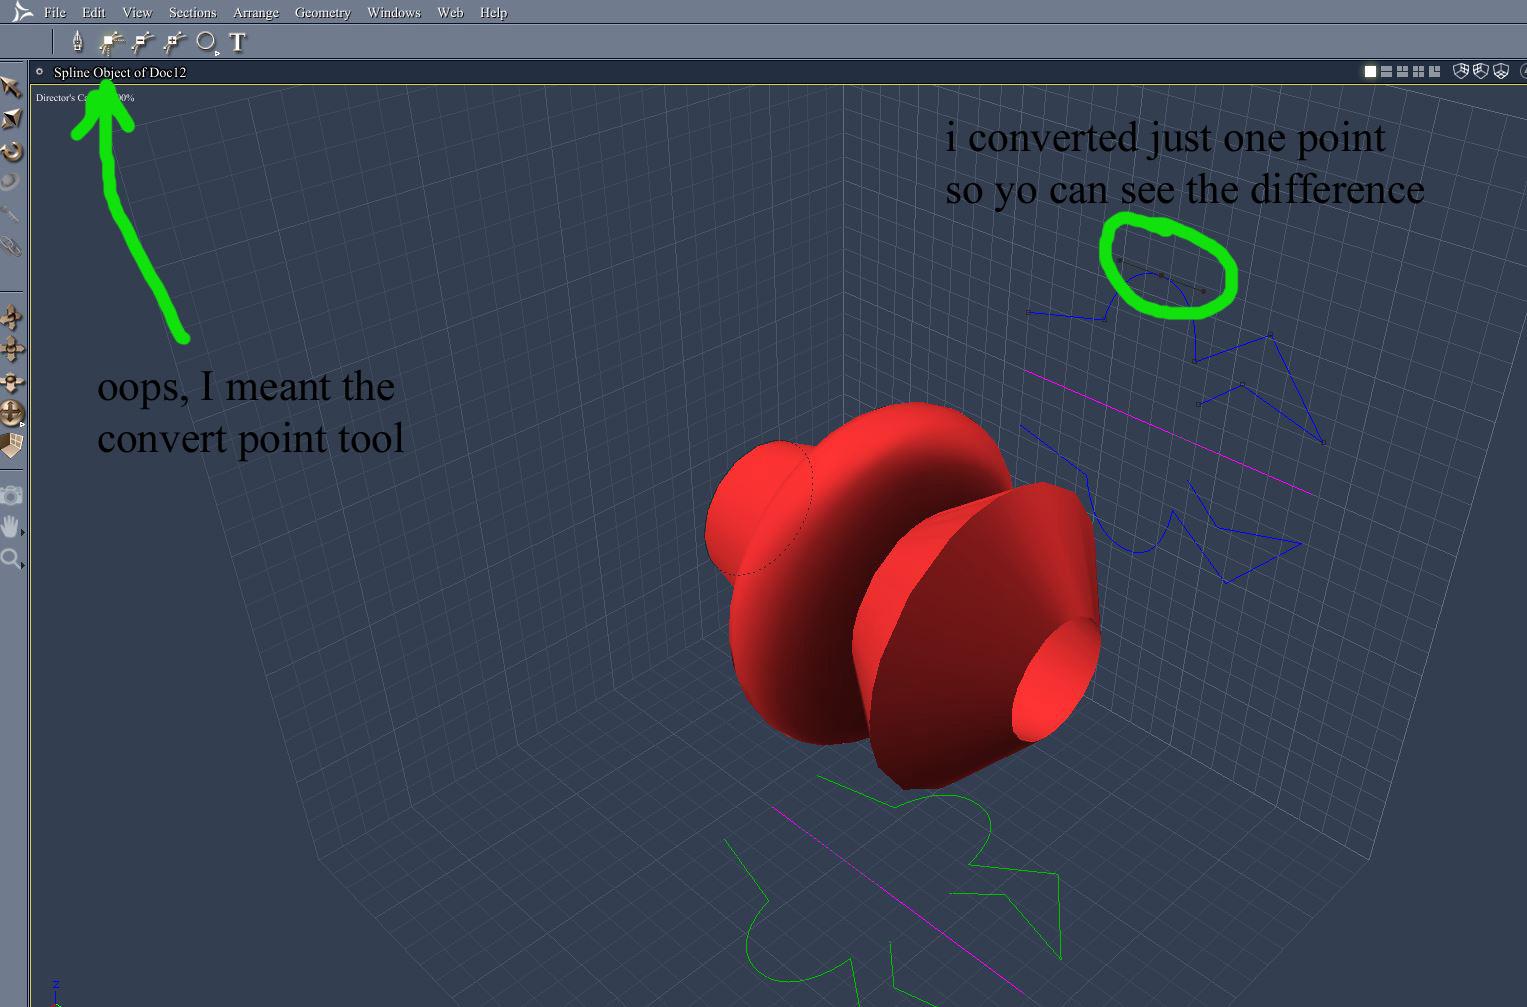
Task: Select the Text tool
Action: 237,42
